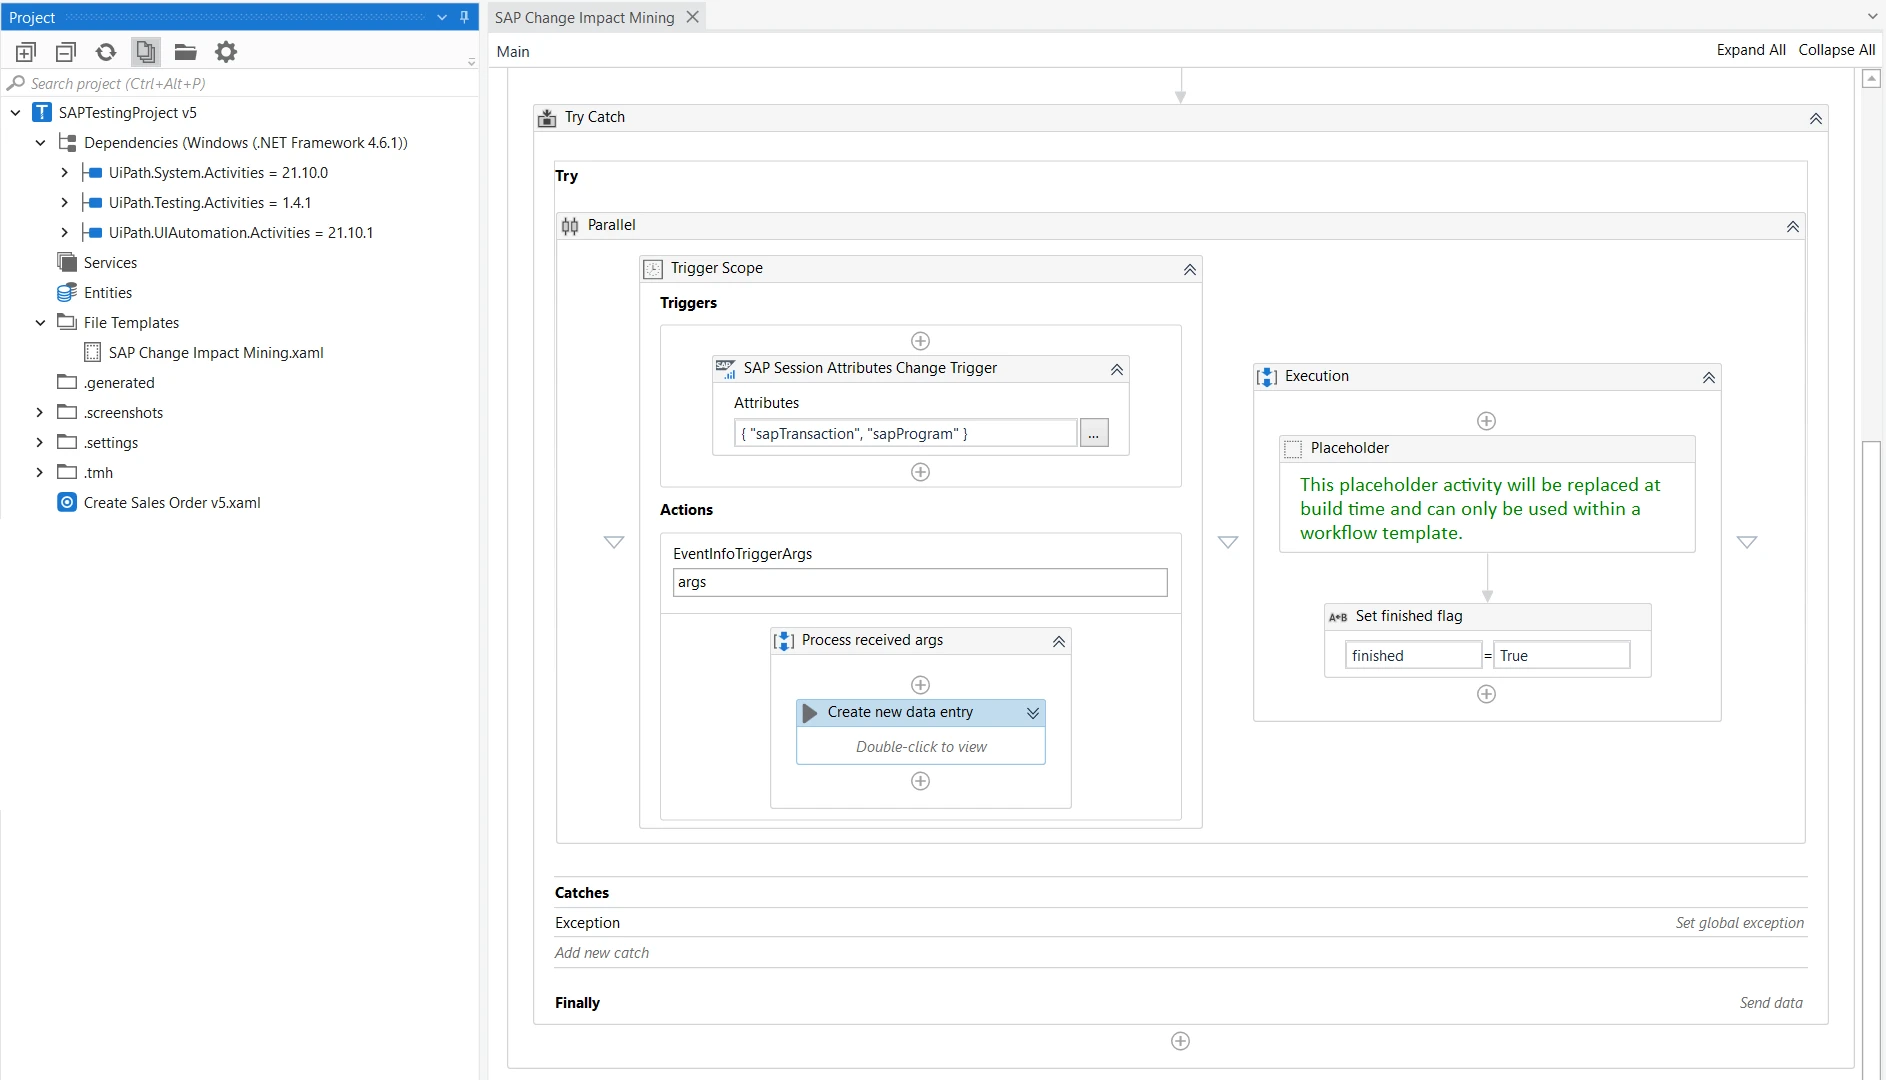
Task: Add activity below Set finished flag
Action: [x=1487, y=694]
